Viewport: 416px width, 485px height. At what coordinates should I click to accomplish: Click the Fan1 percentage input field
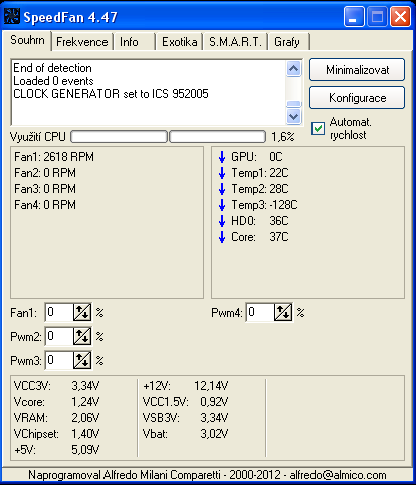pyautogui.click(x=59, y=312)
